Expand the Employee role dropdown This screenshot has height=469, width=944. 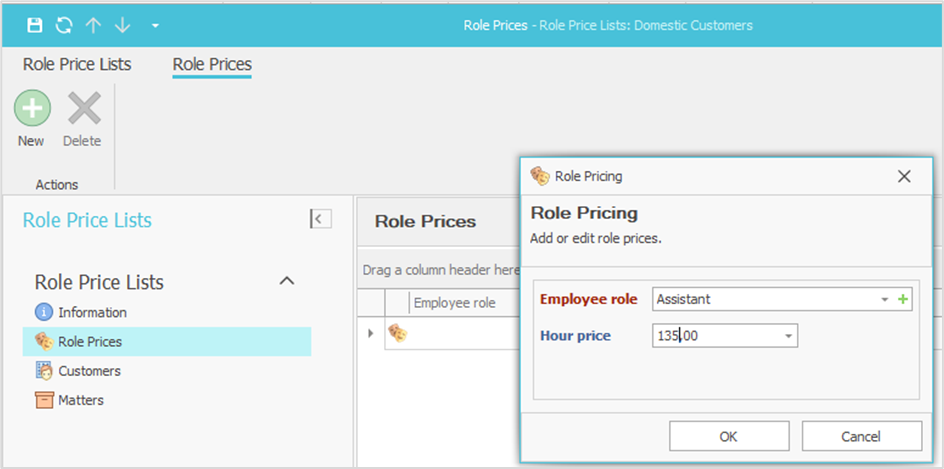(884, 299)
